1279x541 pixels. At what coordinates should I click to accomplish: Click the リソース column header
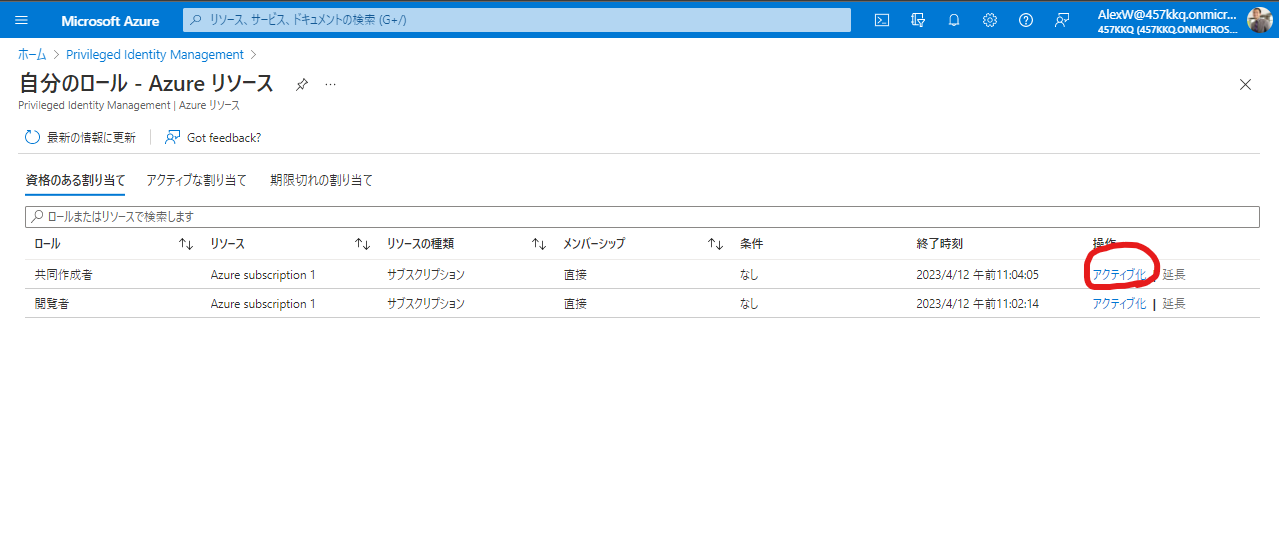[x=228, y=244]
